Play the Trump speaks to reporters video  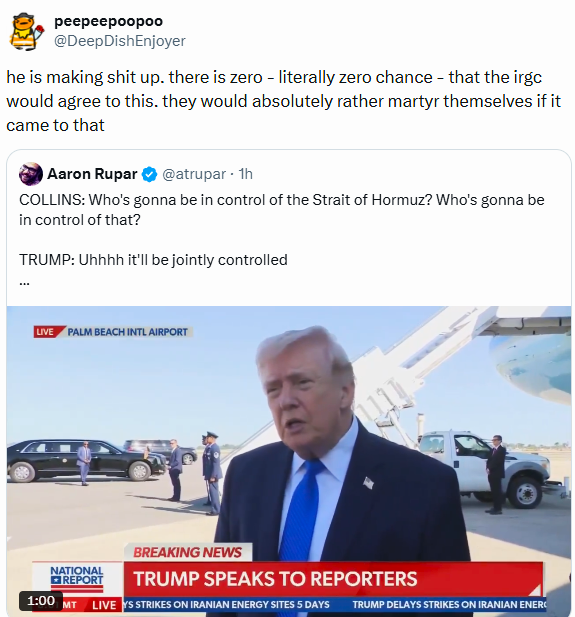point(288,461)
